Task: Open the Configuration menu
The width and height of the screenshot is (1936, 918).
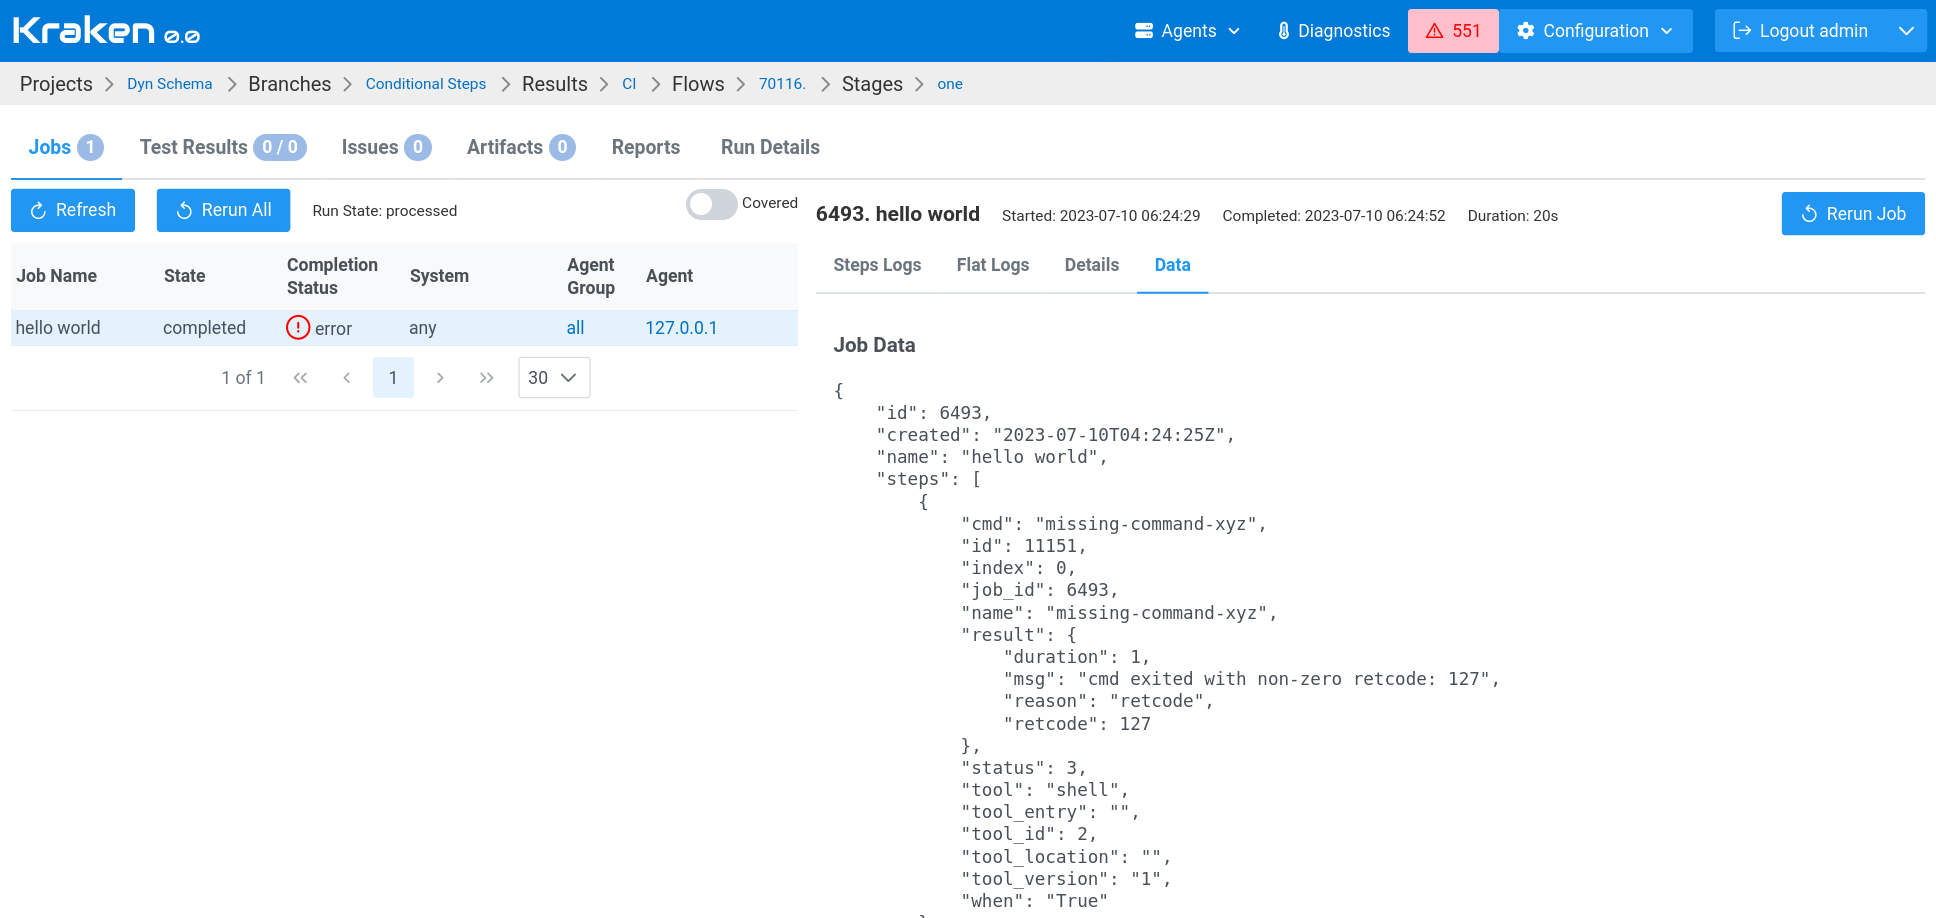Action: (x=1595, y=31)
